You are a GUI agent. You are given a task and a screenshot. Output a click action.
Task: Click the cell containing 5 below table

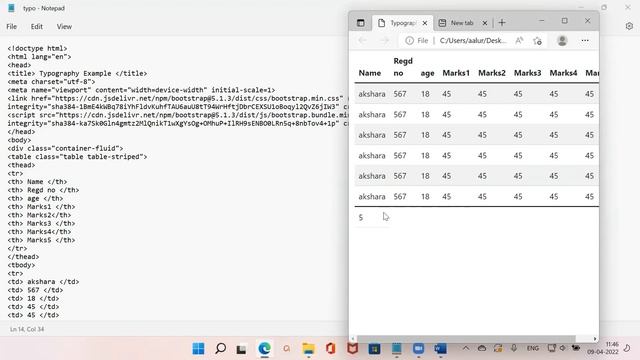coord(360,218)
